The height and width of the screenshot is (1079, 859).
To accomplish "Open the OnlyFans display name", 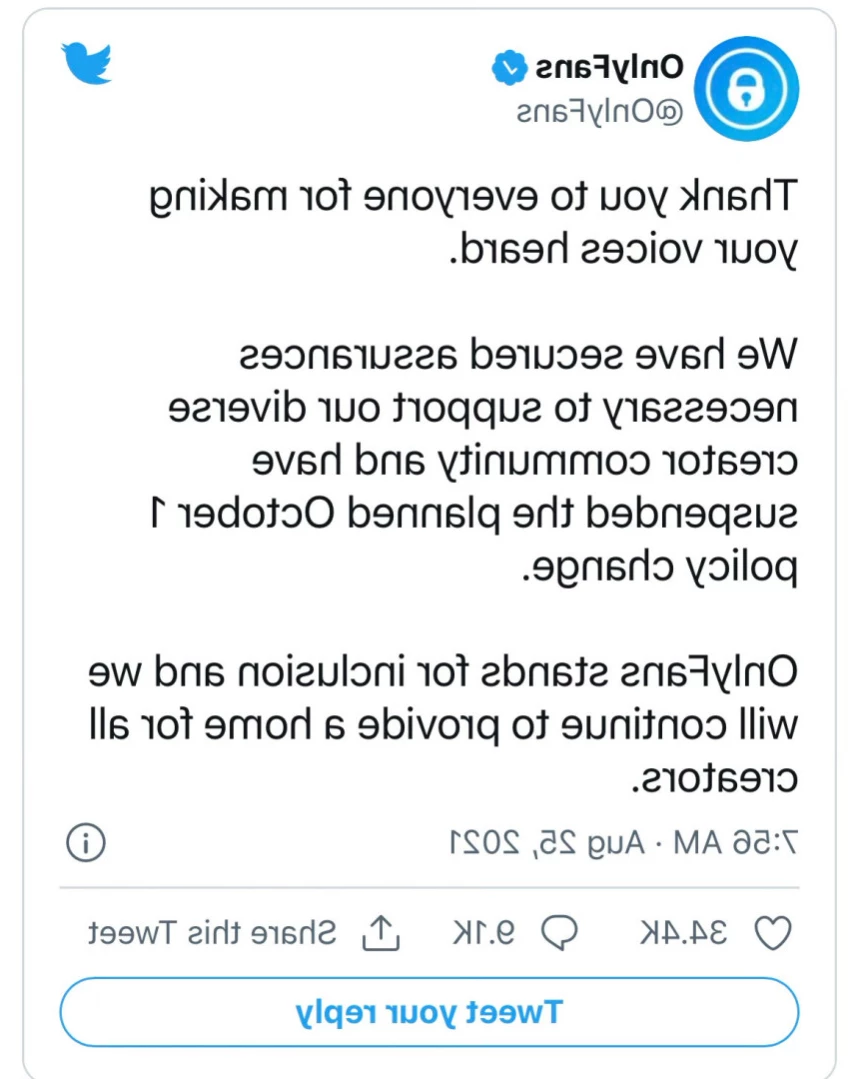I will coord(610,67).
